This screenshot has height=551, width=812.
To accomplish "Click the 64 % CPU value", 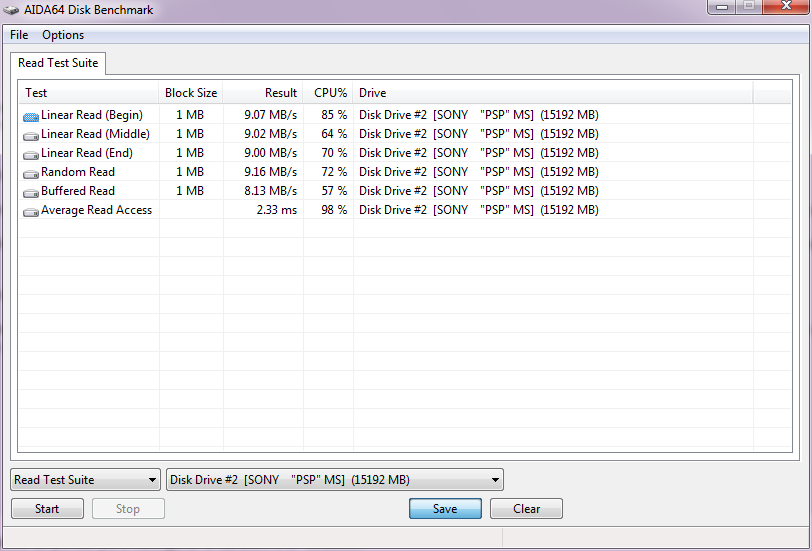I will (x=334, y=134).
